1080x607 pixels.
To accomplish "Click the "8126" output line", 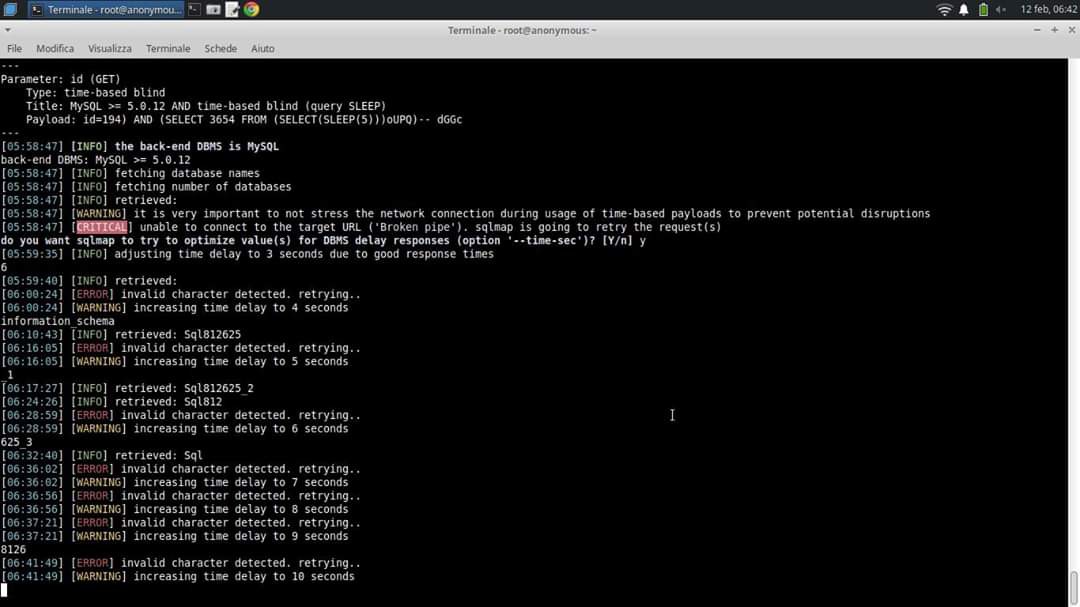I will [13, 550].
